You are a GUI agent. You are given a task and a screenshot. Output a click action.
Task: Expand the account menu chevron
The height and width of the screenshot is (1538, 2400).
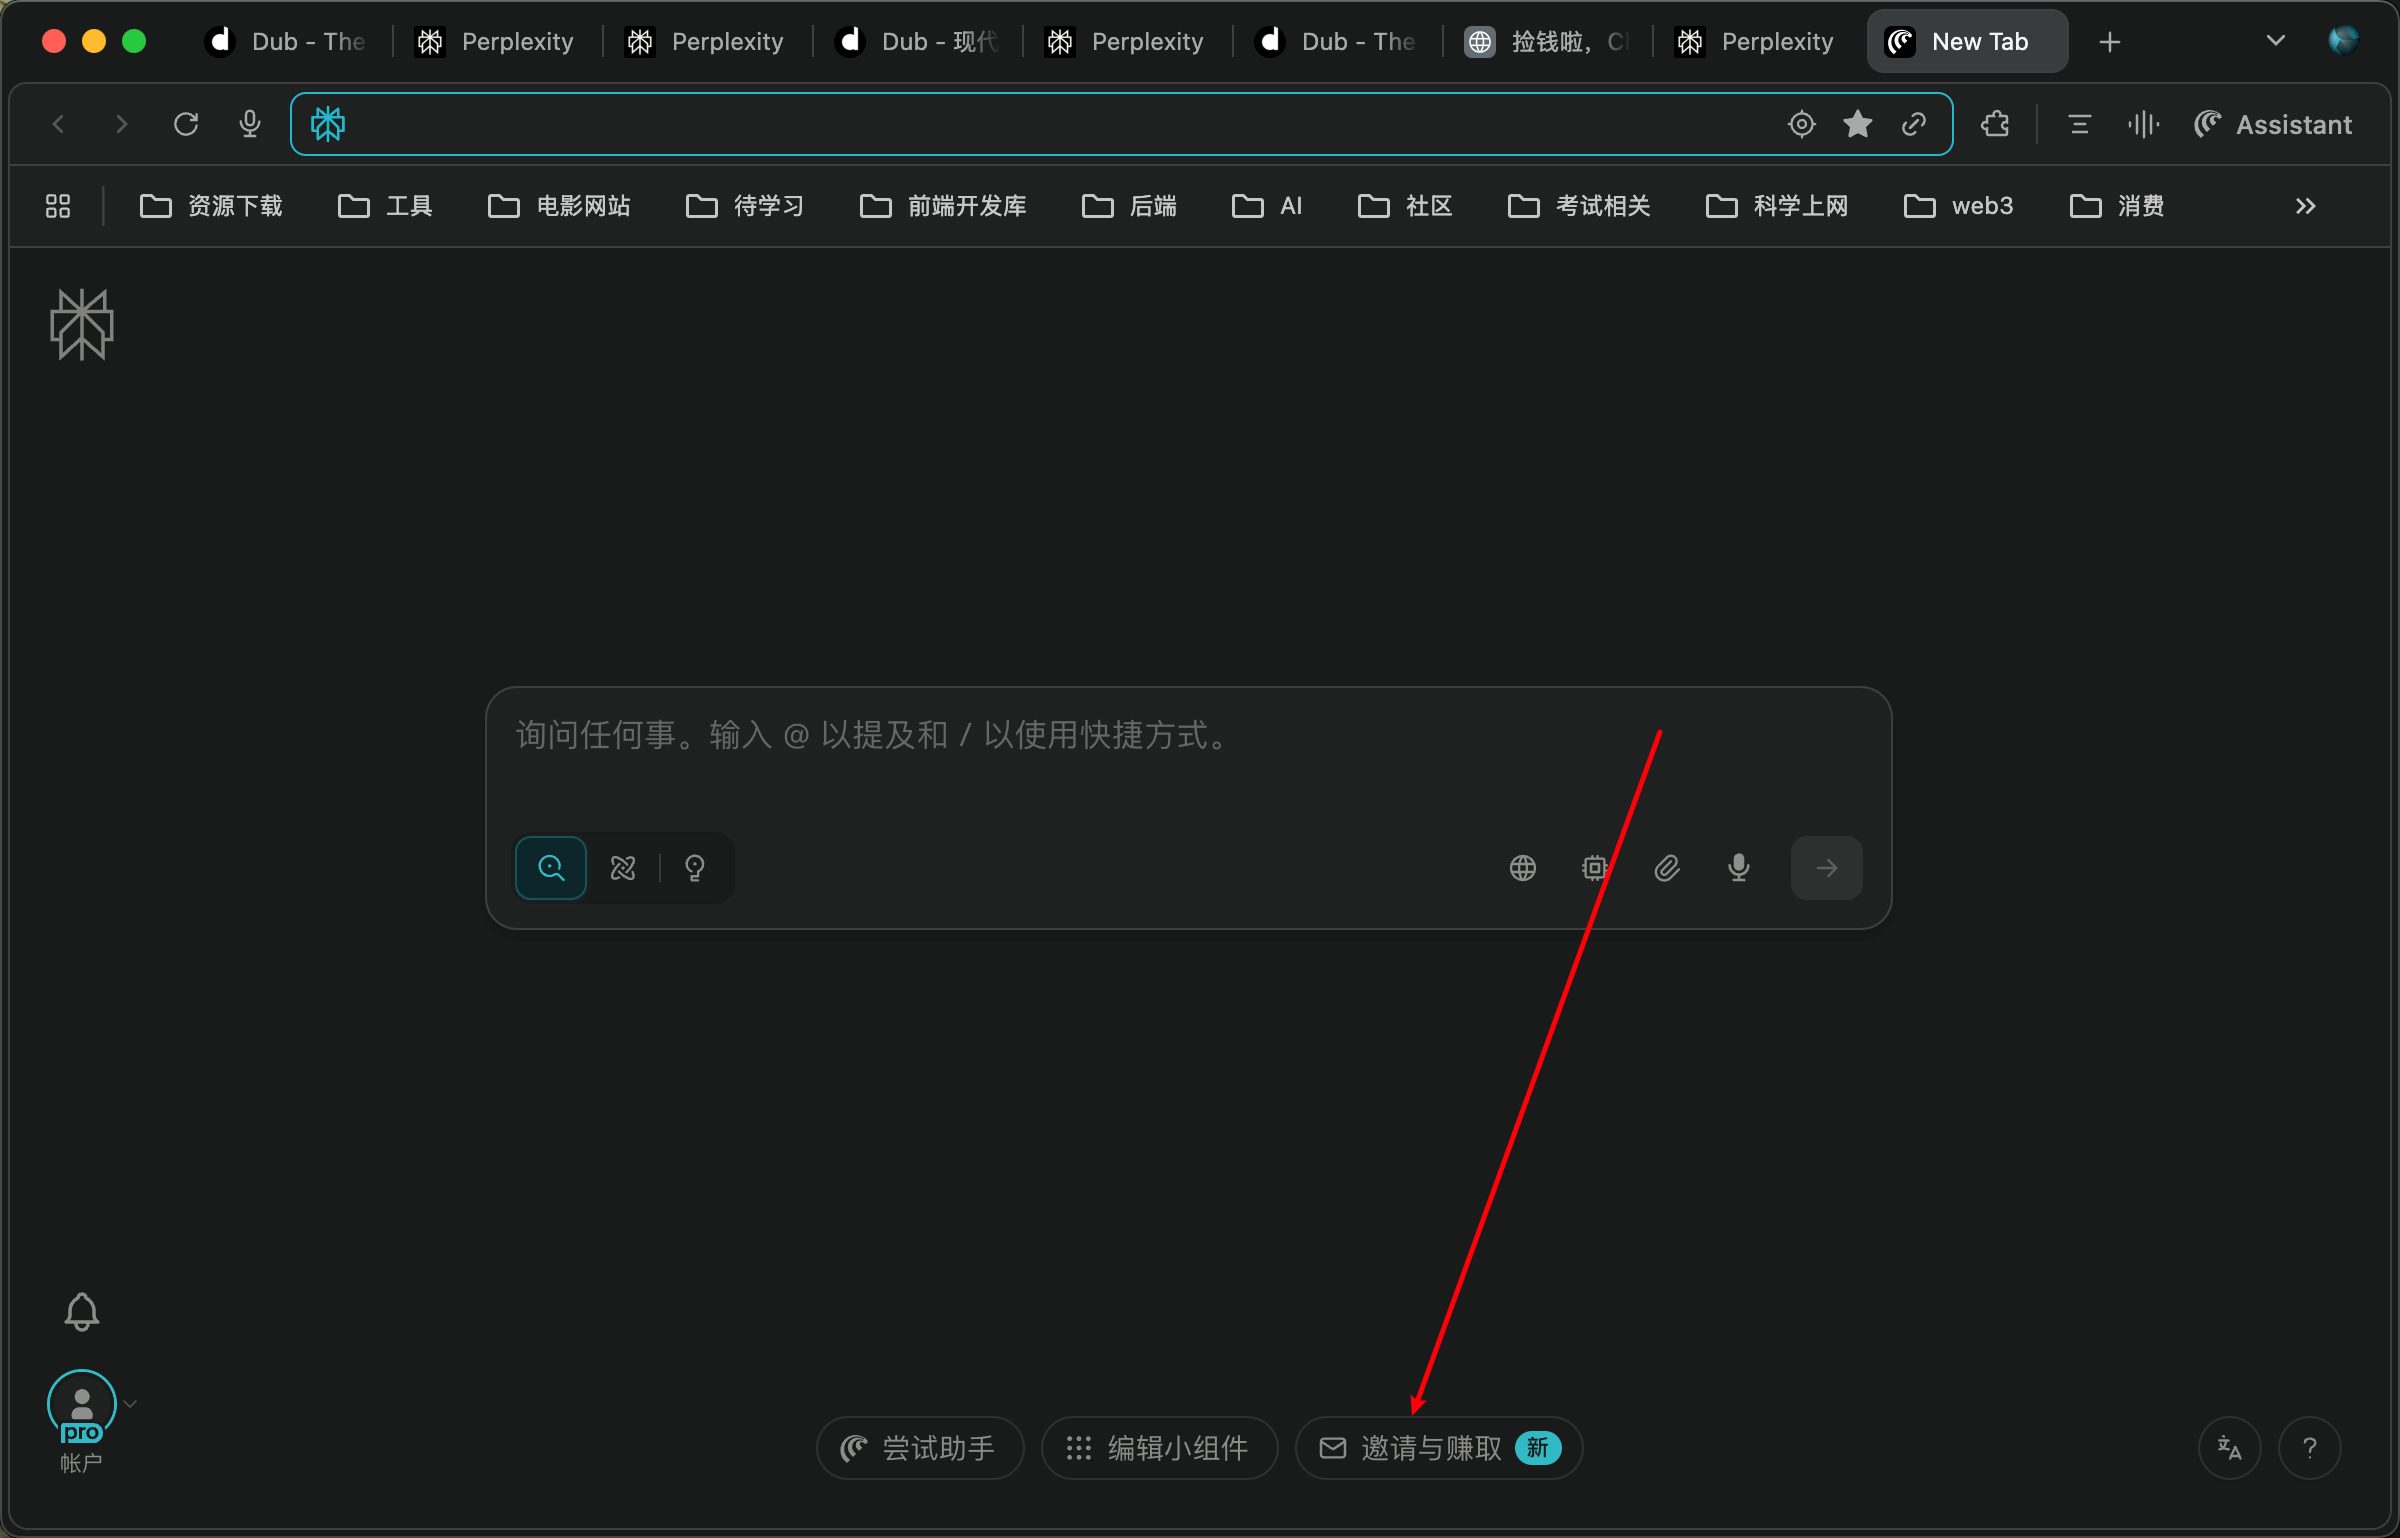pos(131,1403)
